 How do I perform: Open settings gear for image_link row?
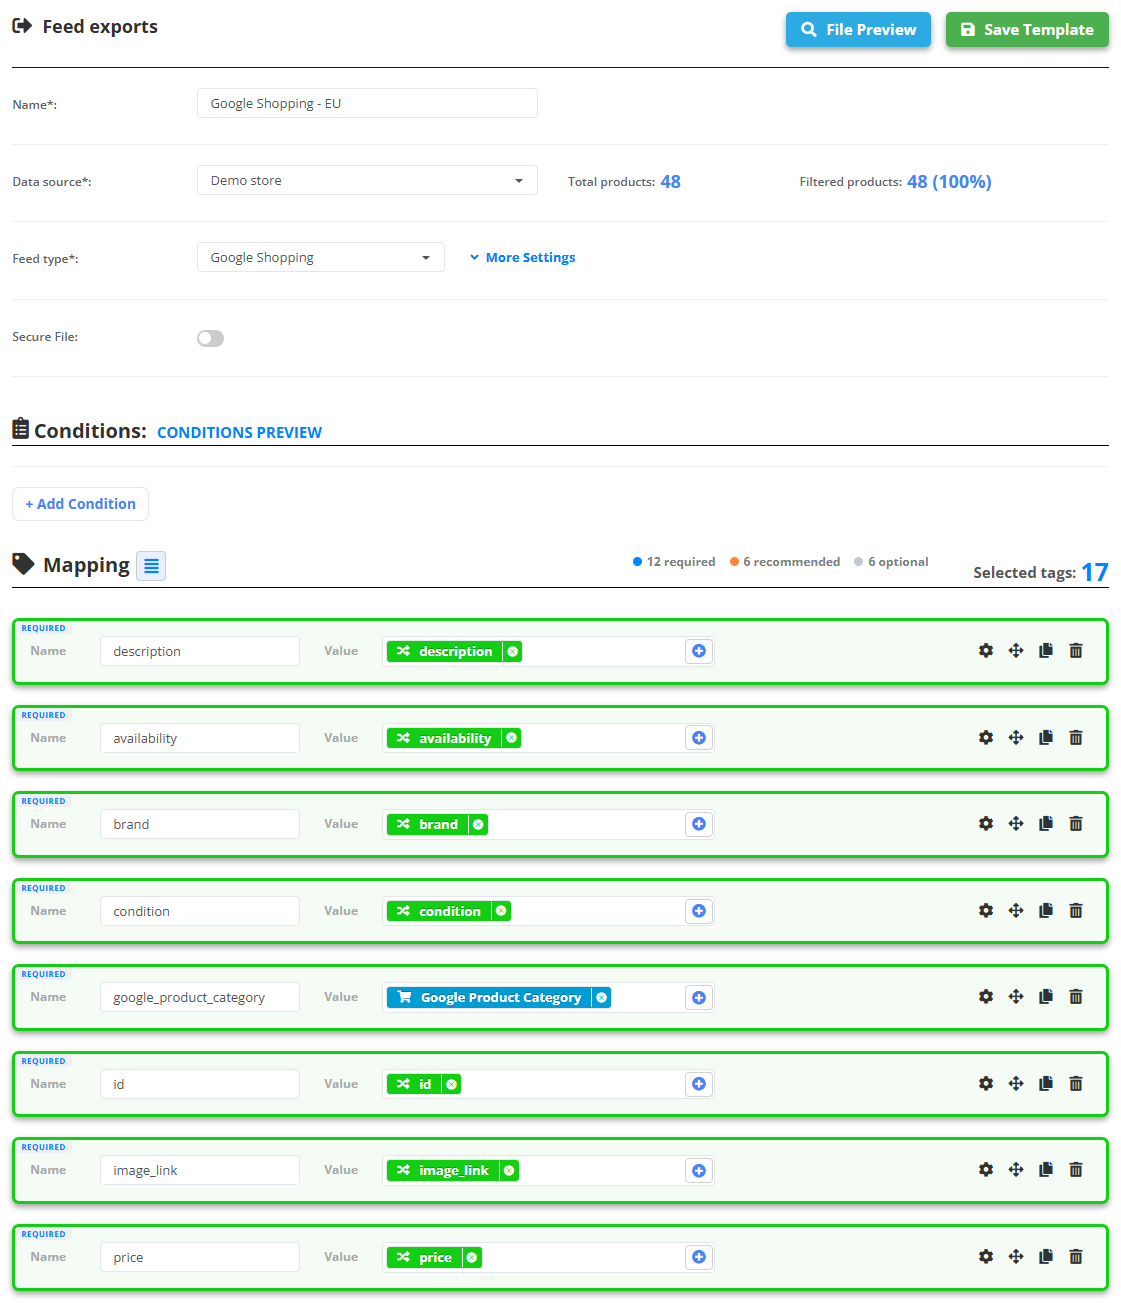coord(986,1170)
